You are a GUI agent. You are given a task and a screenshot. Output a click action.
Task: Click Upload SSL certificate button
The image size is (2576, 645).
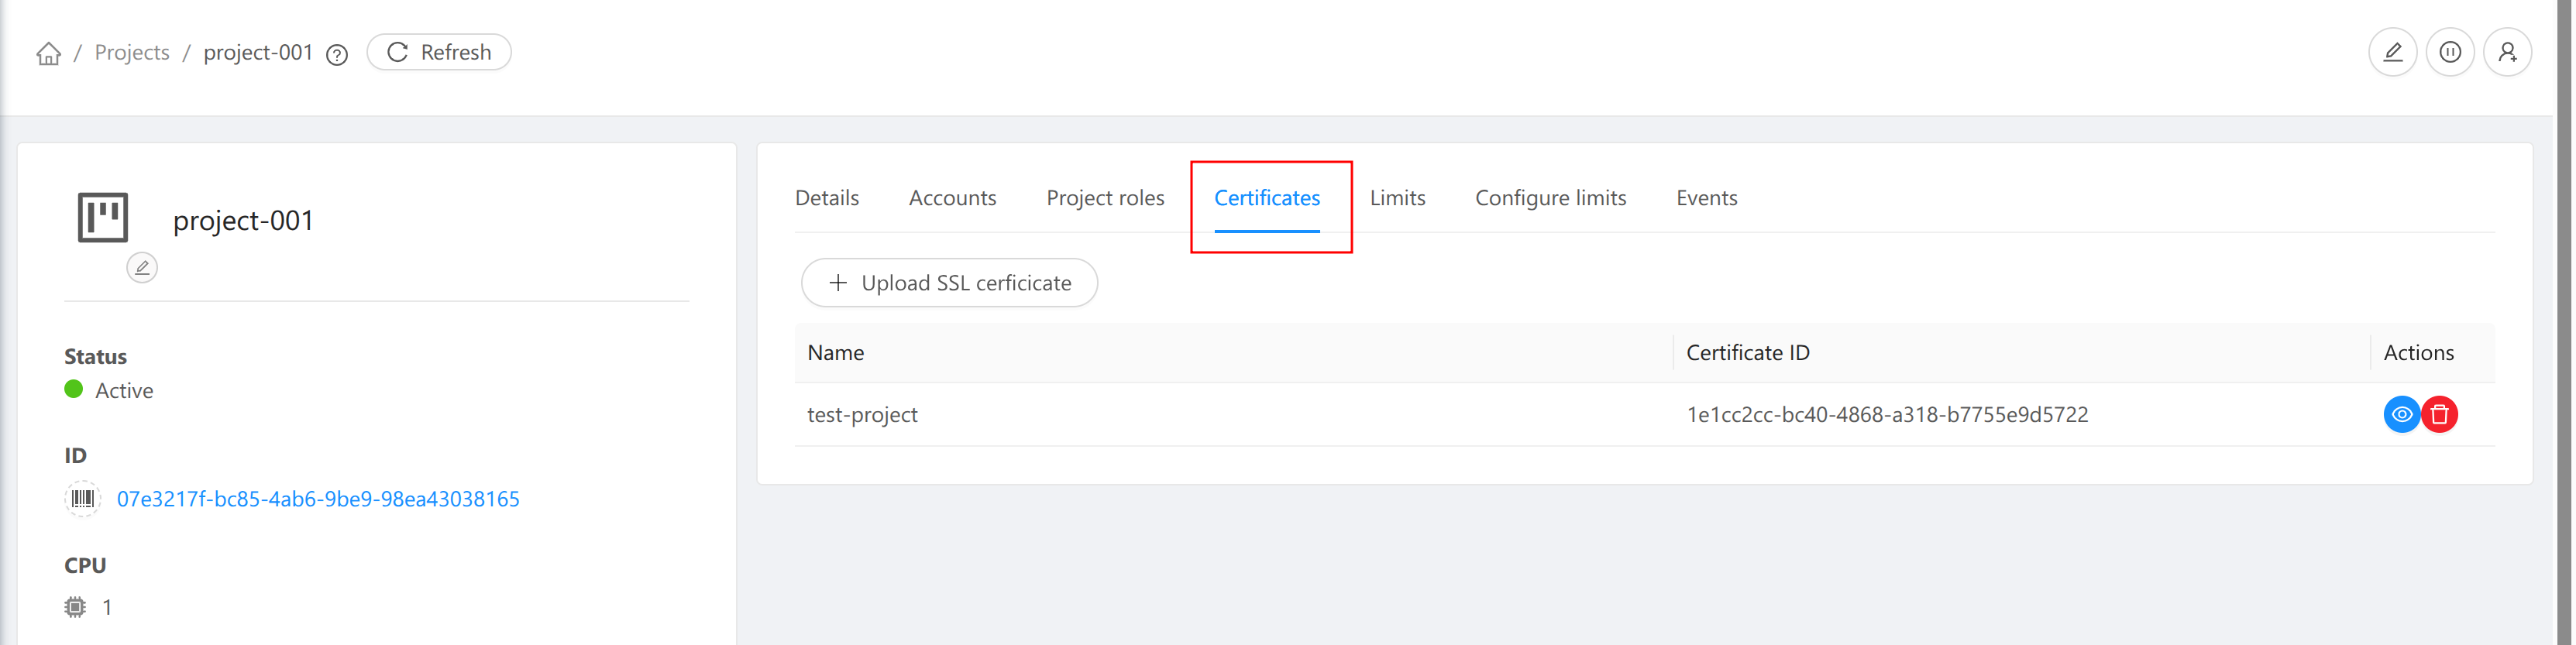pyautogui.click(x=949, y=283)
